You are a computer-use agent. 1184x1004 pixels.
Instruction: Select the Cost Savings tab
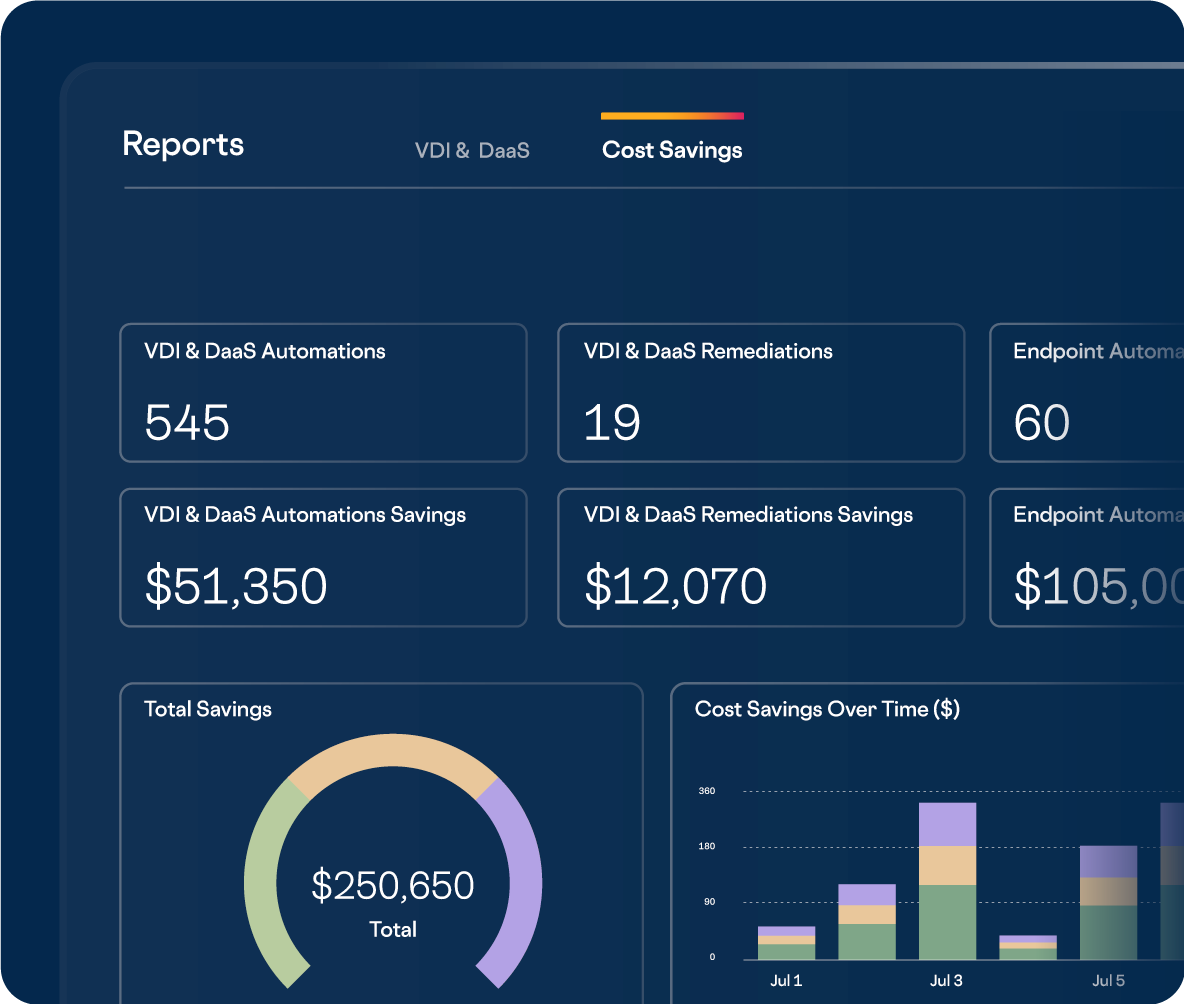671,149
